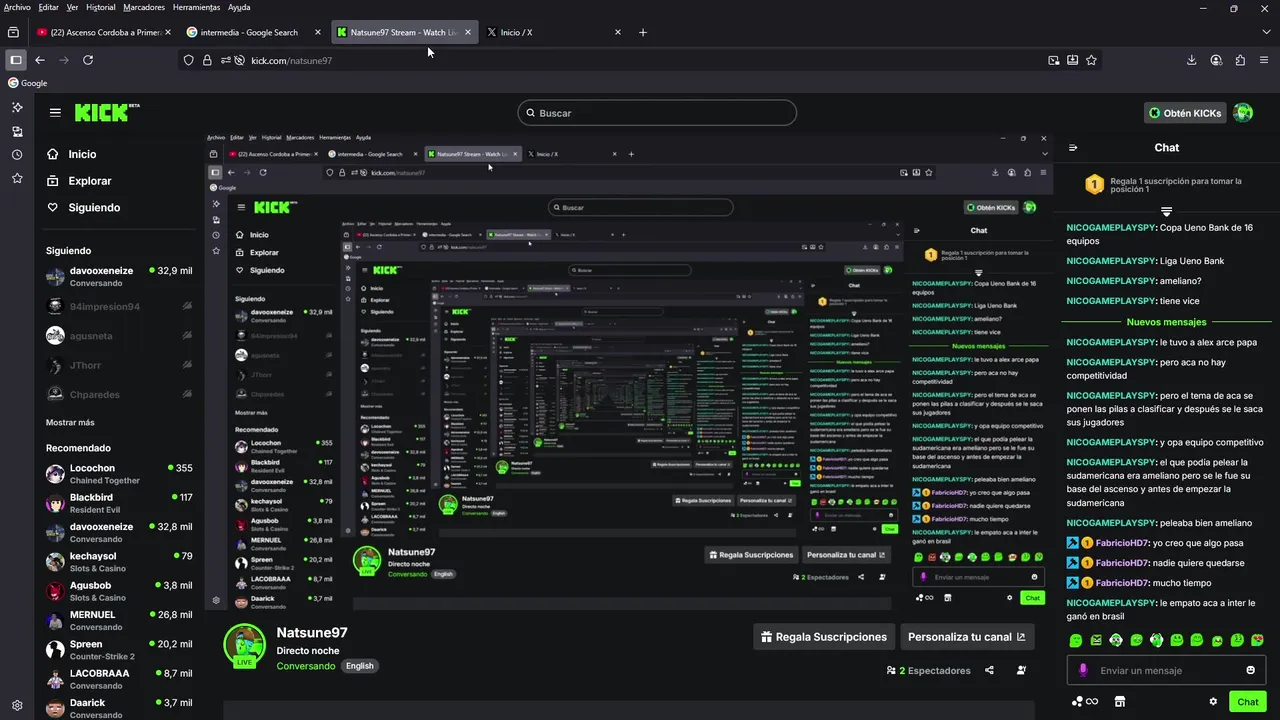This screenshot has width=1280, height=720.
Task: Reload the page
Action: click(88, 60)
